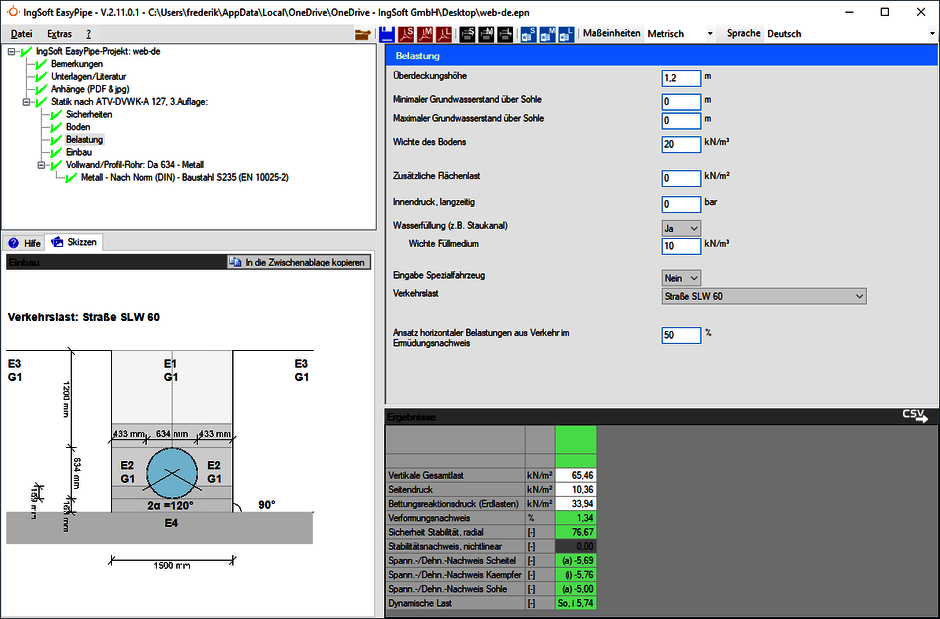
Task: Collapse the Vollwand/Profil-Rohr tree node
Action: (x=41, y=165)
